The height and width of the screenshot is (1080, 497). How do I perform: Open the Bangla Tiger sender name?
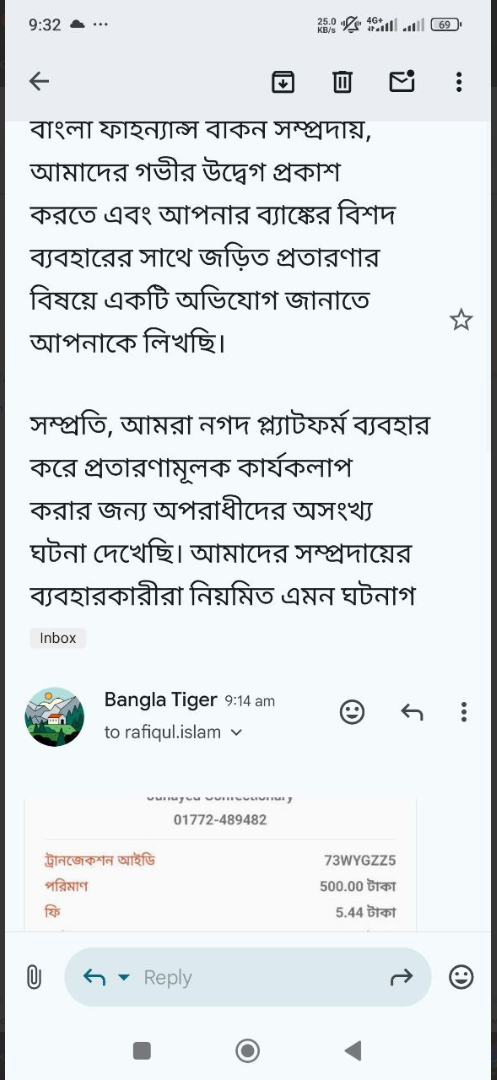(x=160, y=700)
